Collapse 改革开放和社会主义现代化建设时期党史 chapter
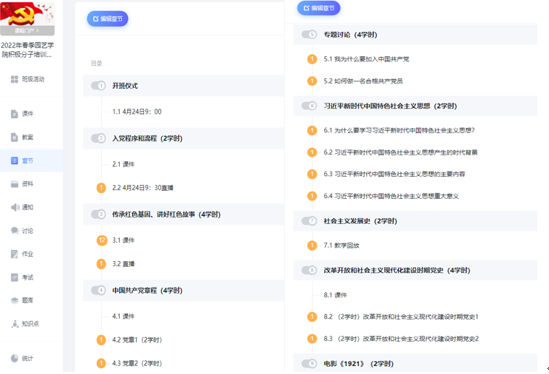The width and height of the screenshot is (549, 374). [x=415, y=270]
